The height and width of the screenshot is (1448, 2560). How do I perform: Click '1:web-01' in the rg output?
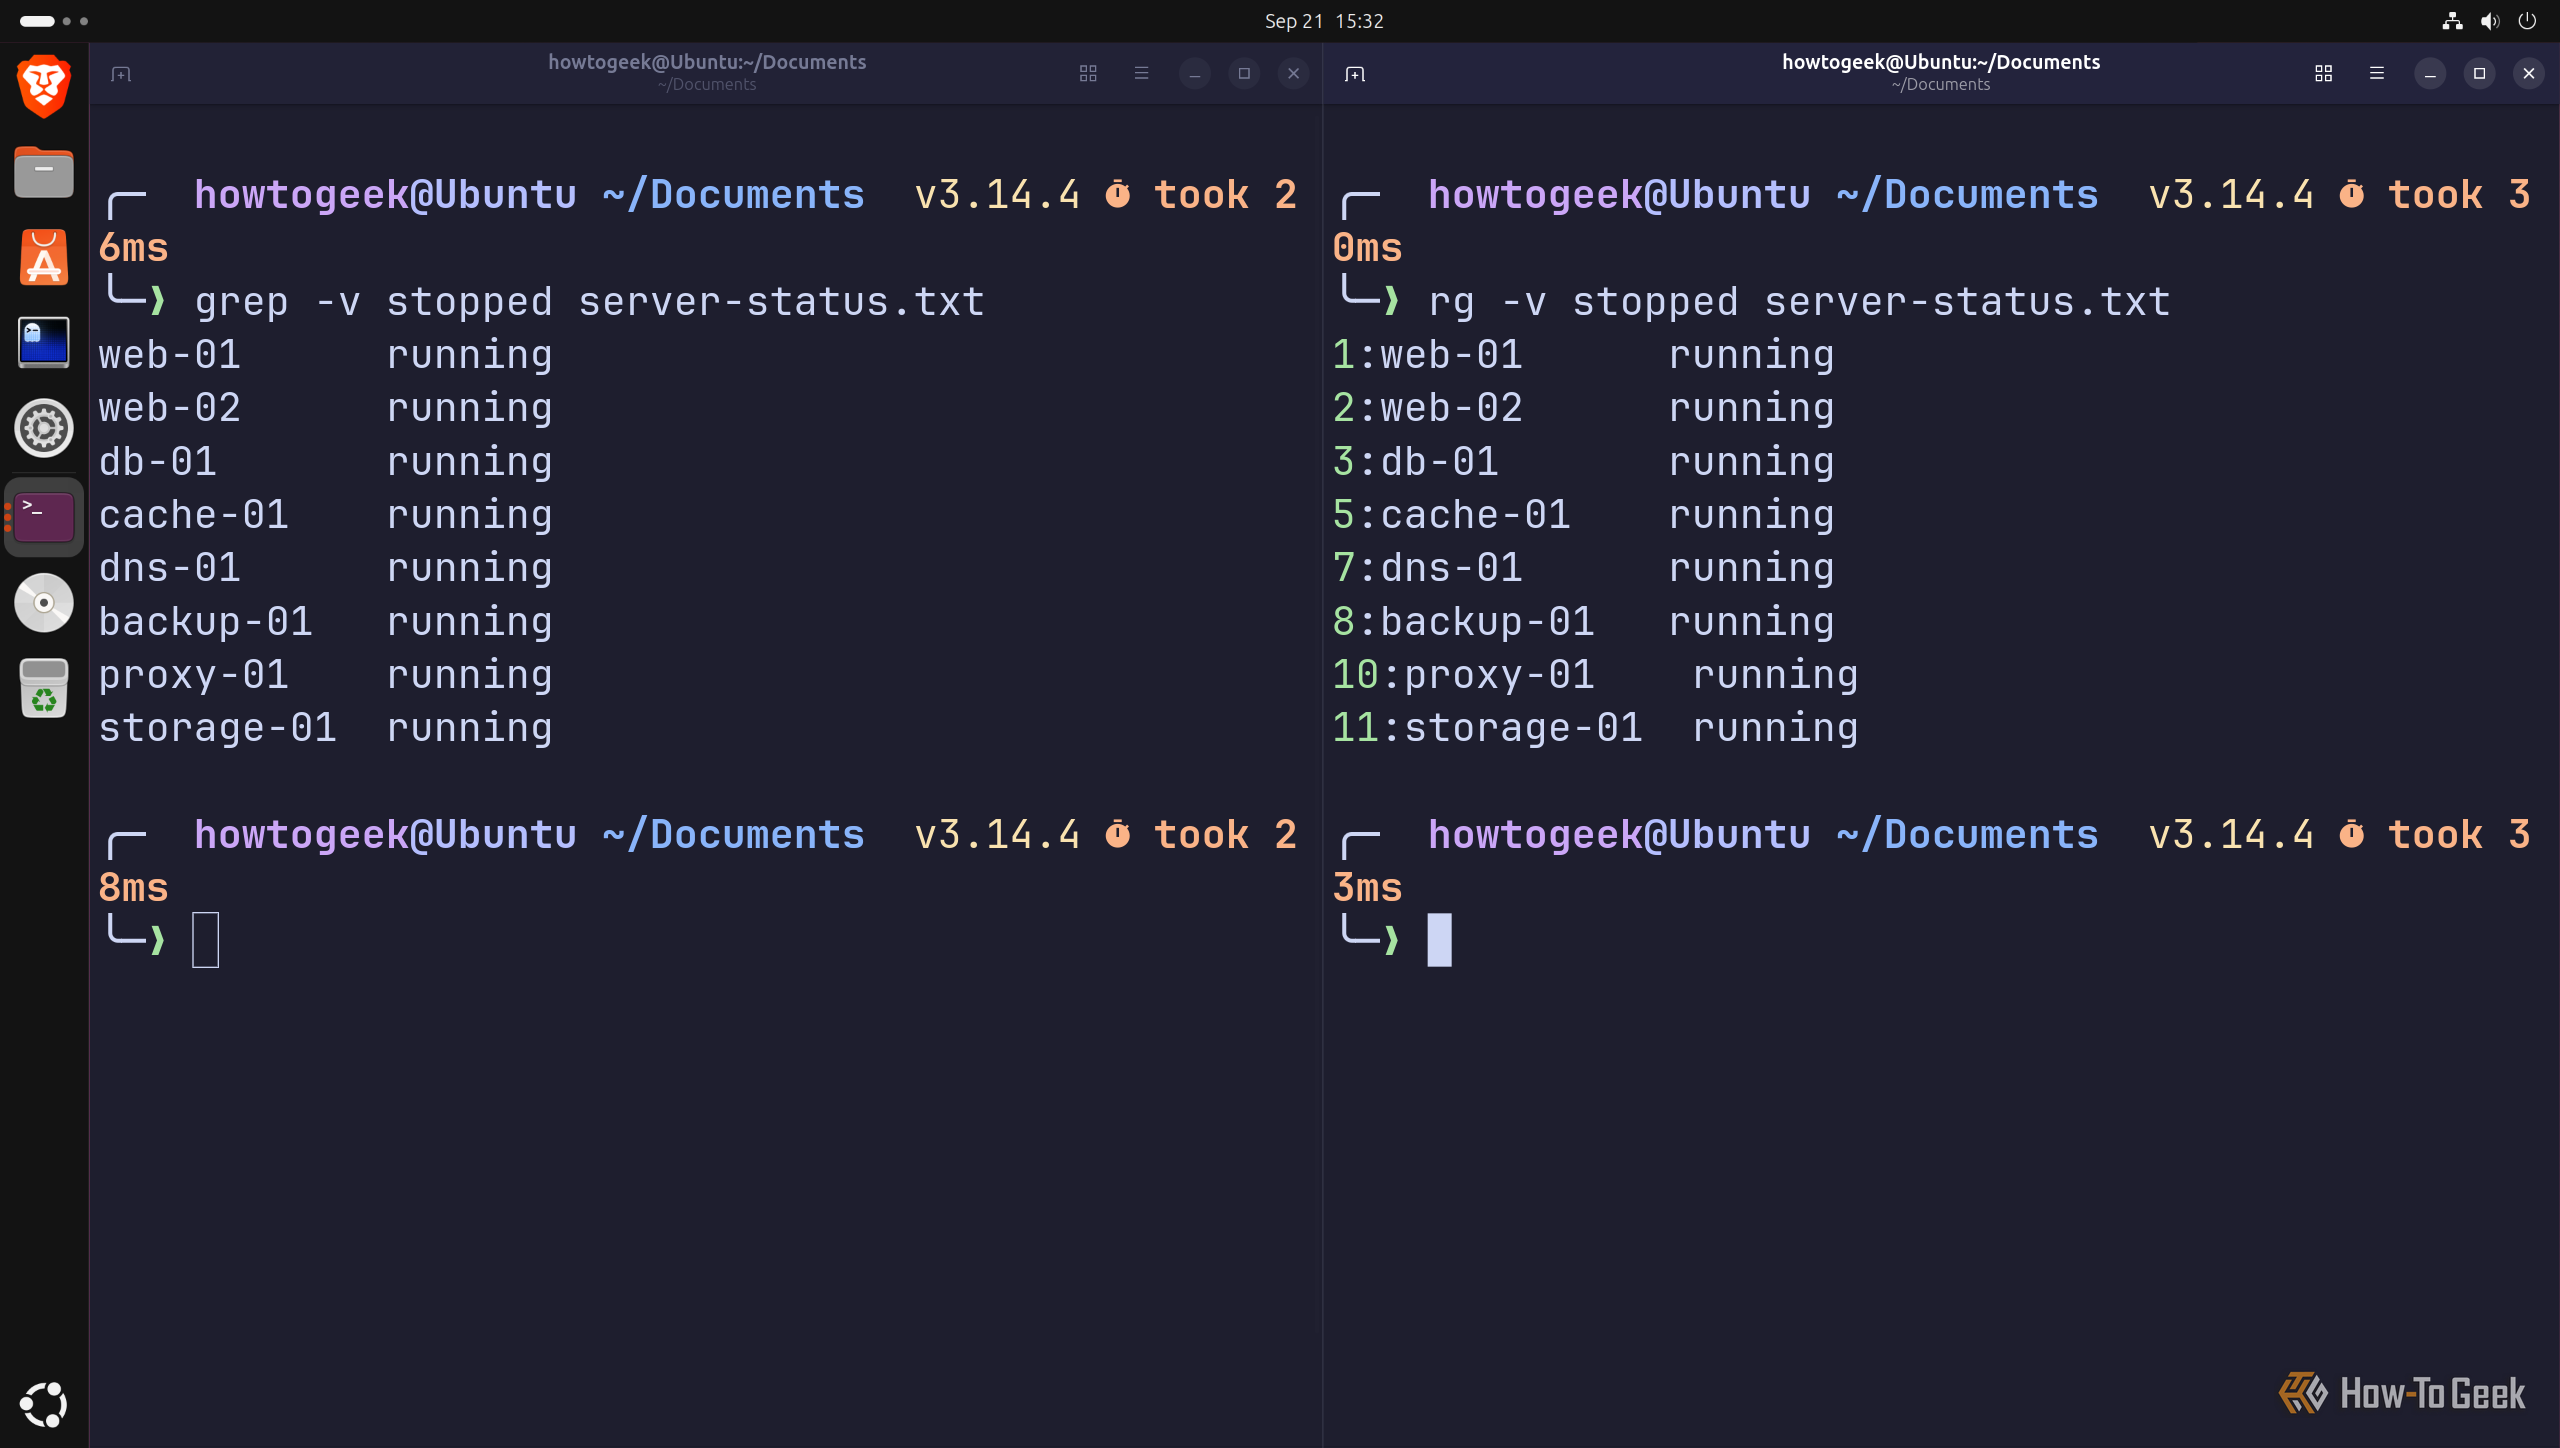[x=1427, y=355]
